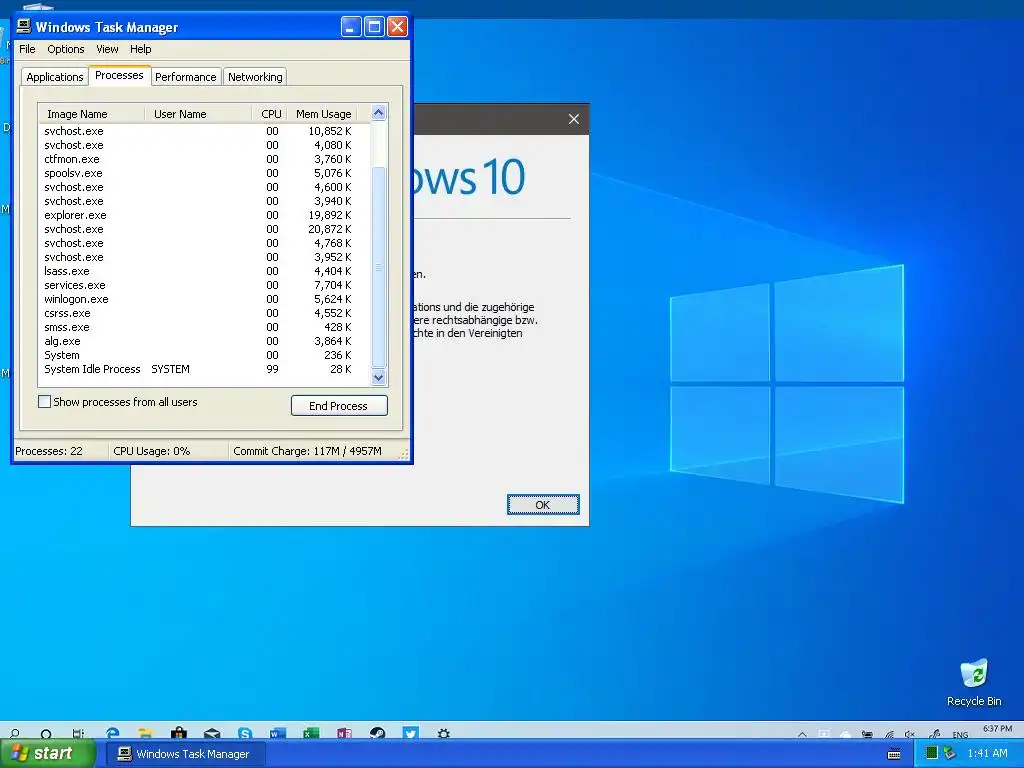The image size is (1024, 768).
Task: Click the process list scroll down arrow
Action: (x=378, y=377)
